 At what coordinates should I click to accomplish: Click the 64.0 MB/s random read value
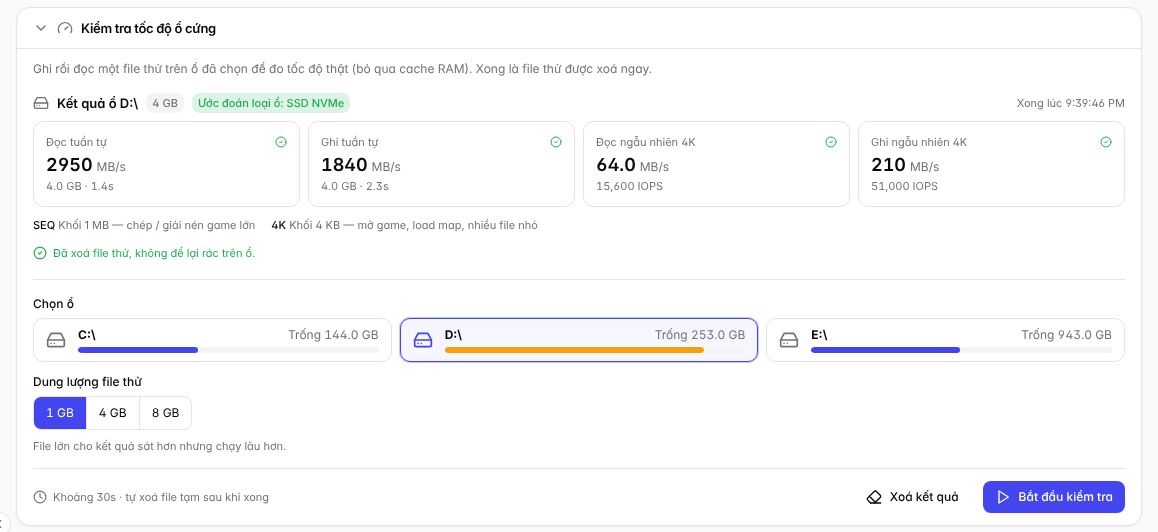pyautogui.click(x=632, y=165)
